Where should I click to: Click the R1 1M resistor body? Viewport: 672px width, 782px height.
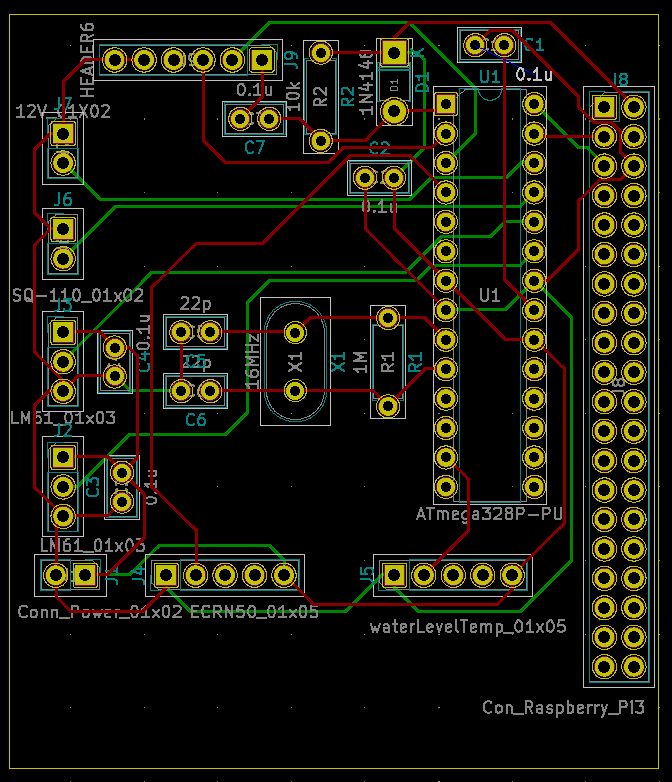click(x=387, y=362)
